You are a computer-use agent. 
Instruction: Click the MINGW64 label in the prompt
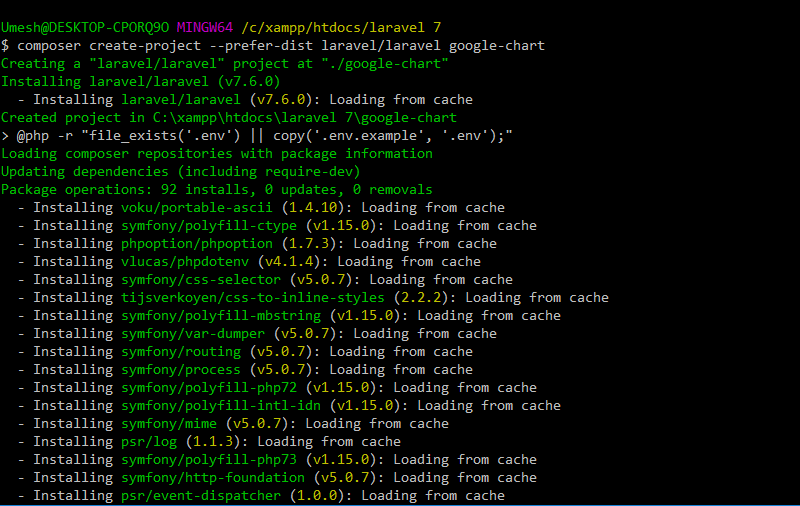click(205, 28)
